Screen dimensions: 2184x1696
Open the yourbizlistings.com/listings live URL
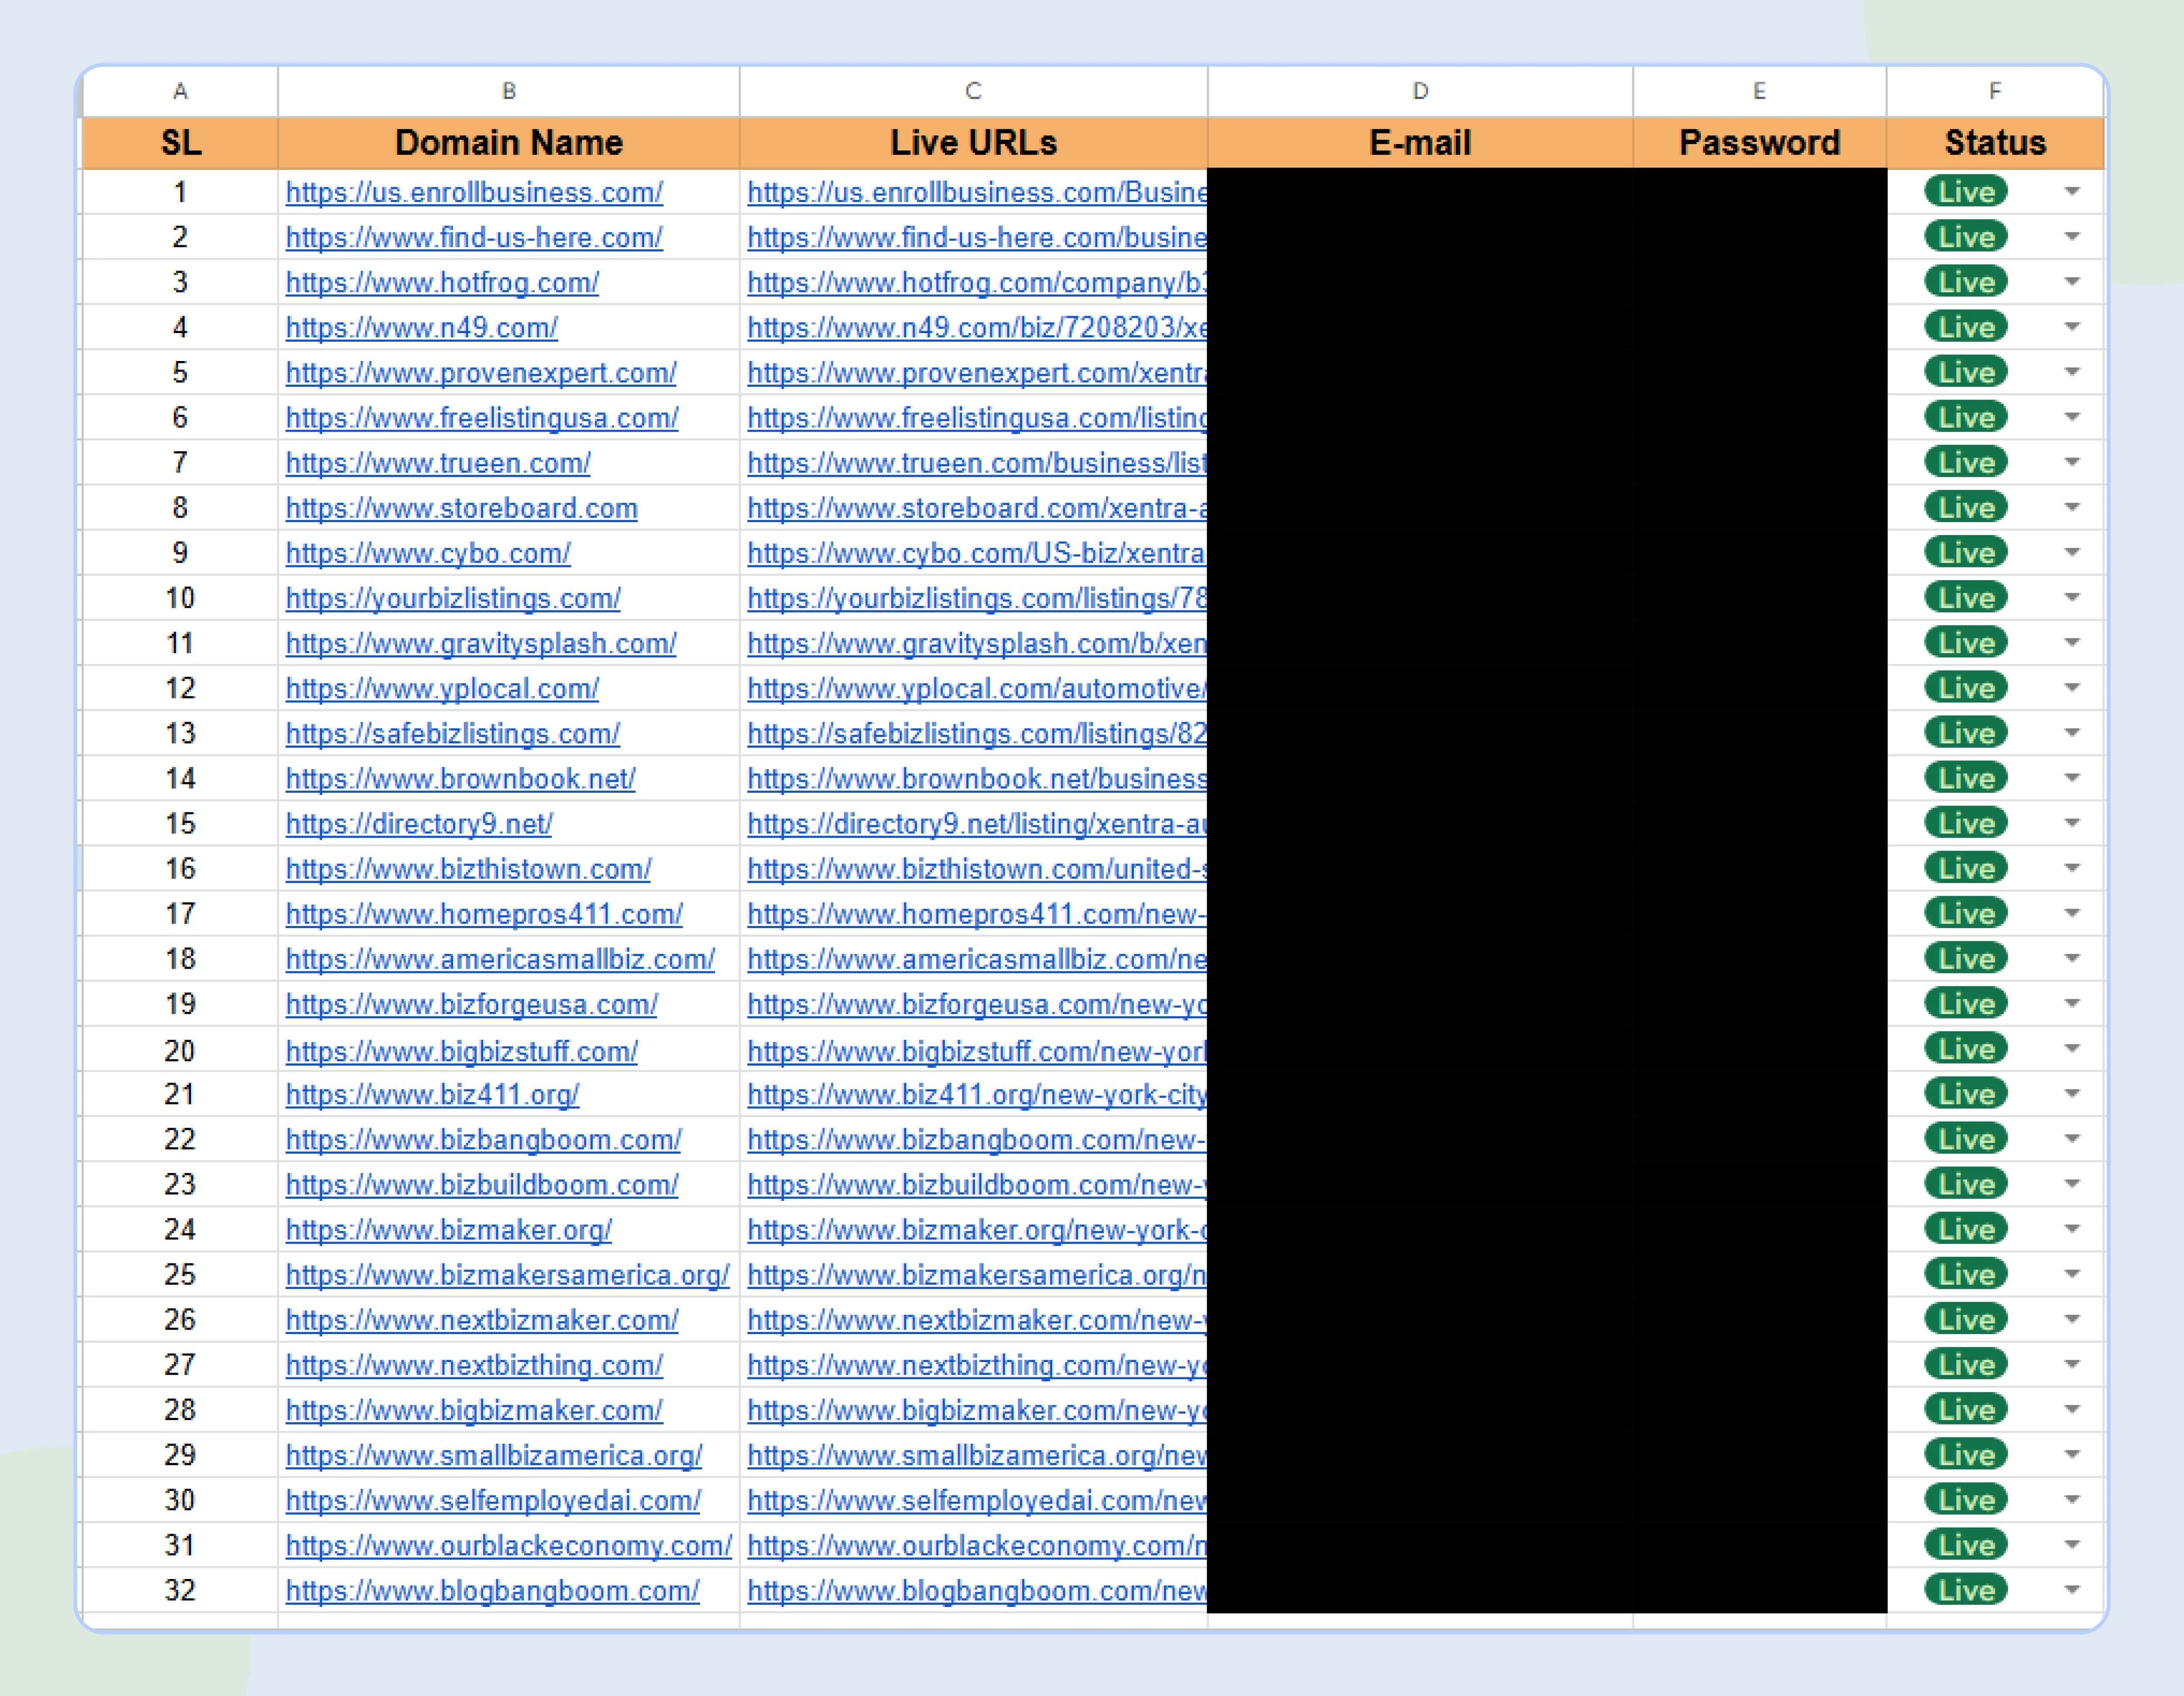click(x=977, y=598)
